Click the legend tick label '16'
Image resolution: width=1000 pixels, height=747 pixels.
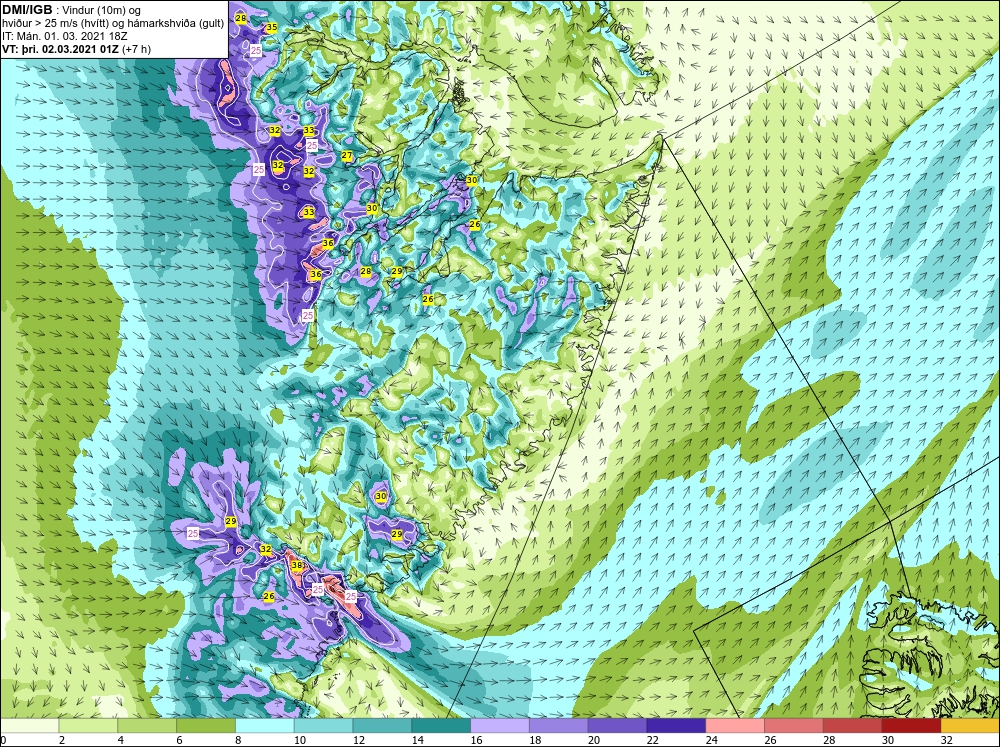[x=476, y=740]
